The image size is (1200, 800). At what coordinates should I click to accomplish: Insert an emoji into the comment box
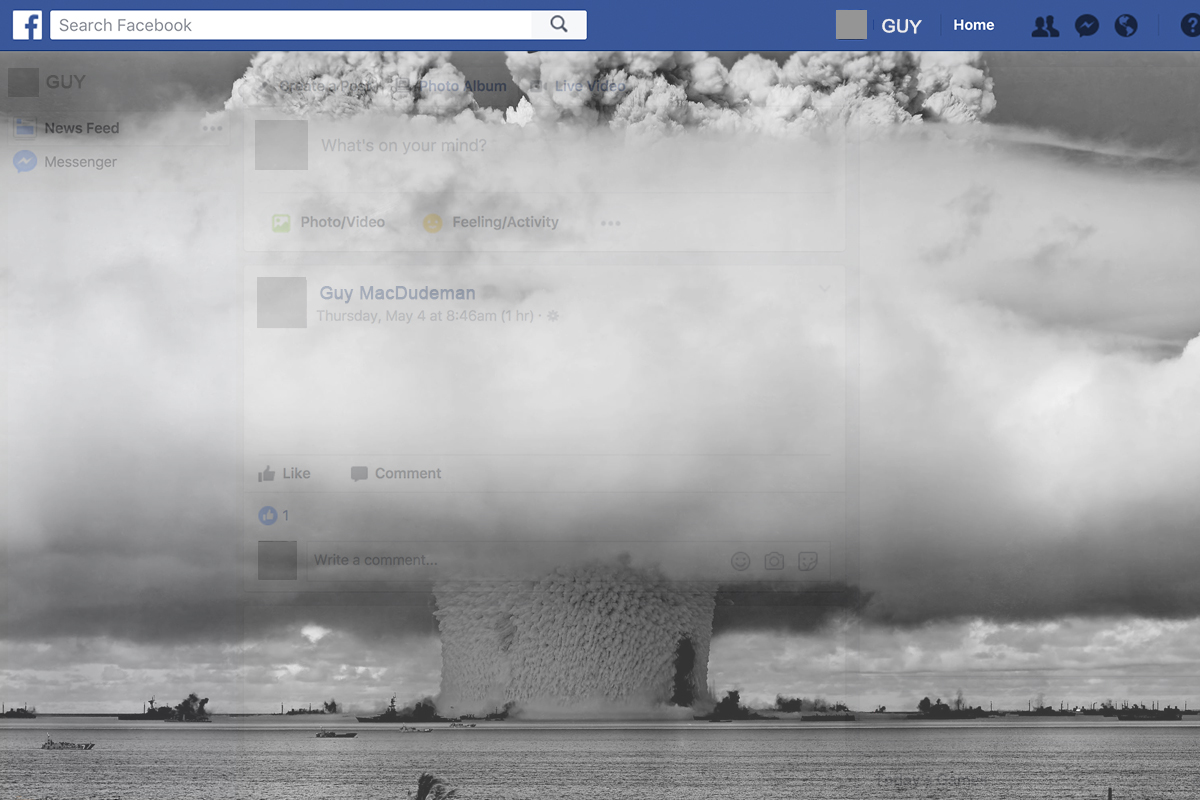[739, 561]
